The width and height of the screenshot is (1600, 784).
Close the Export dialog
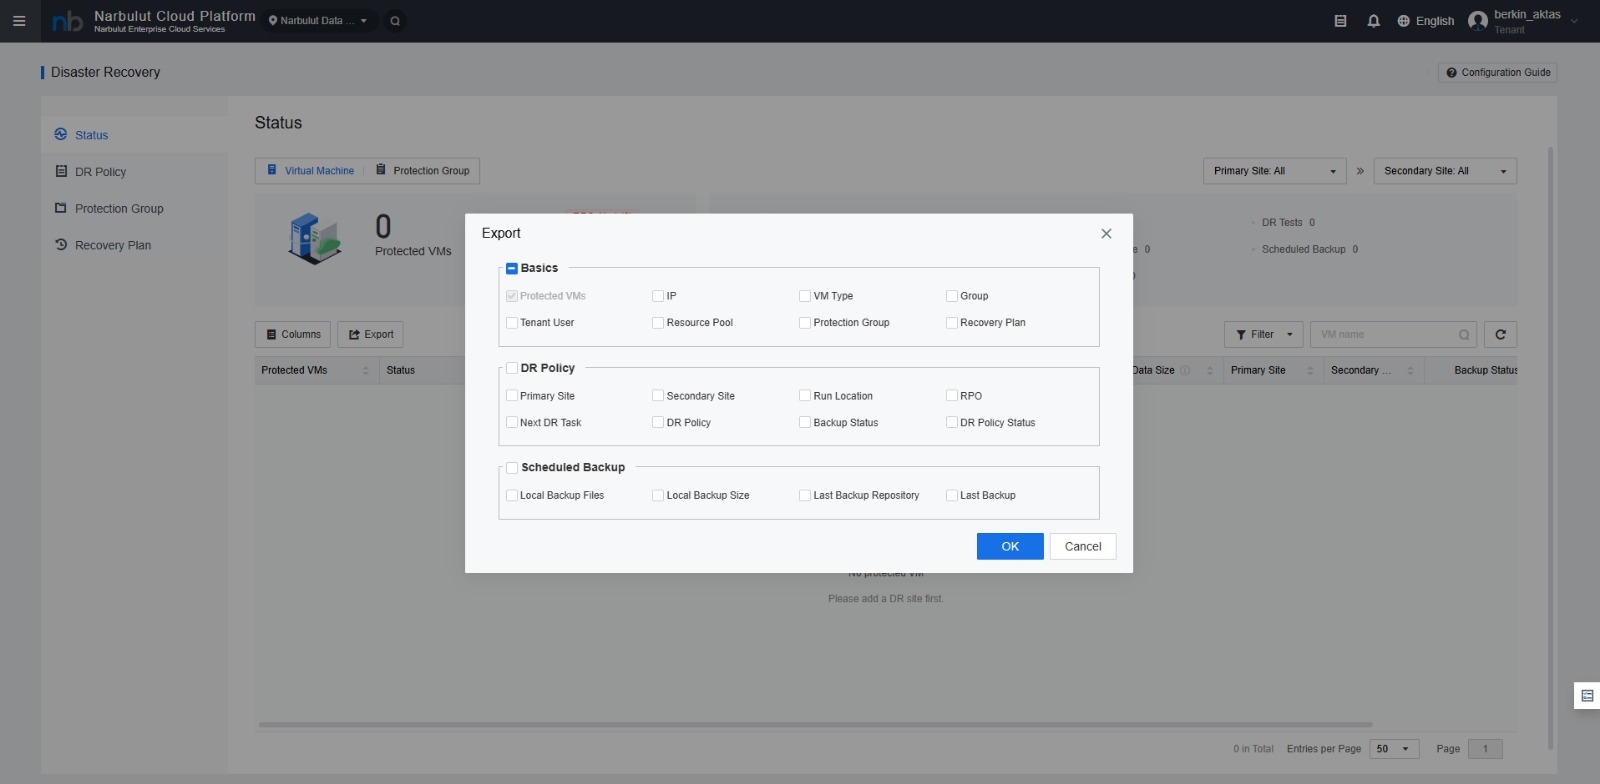click(x=1106, y=234)
